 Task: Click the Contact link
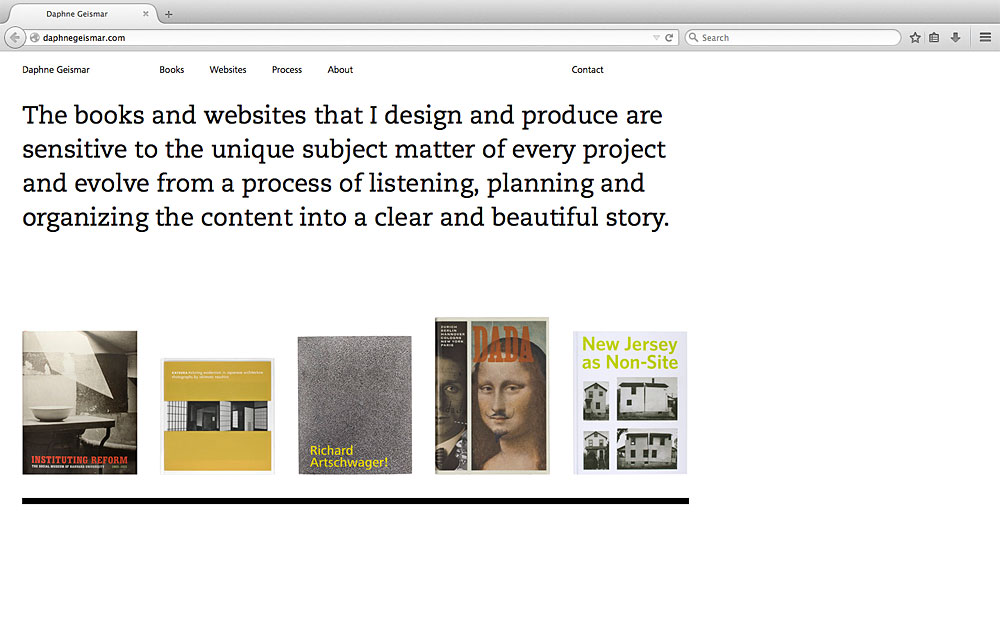coord(587,70)
